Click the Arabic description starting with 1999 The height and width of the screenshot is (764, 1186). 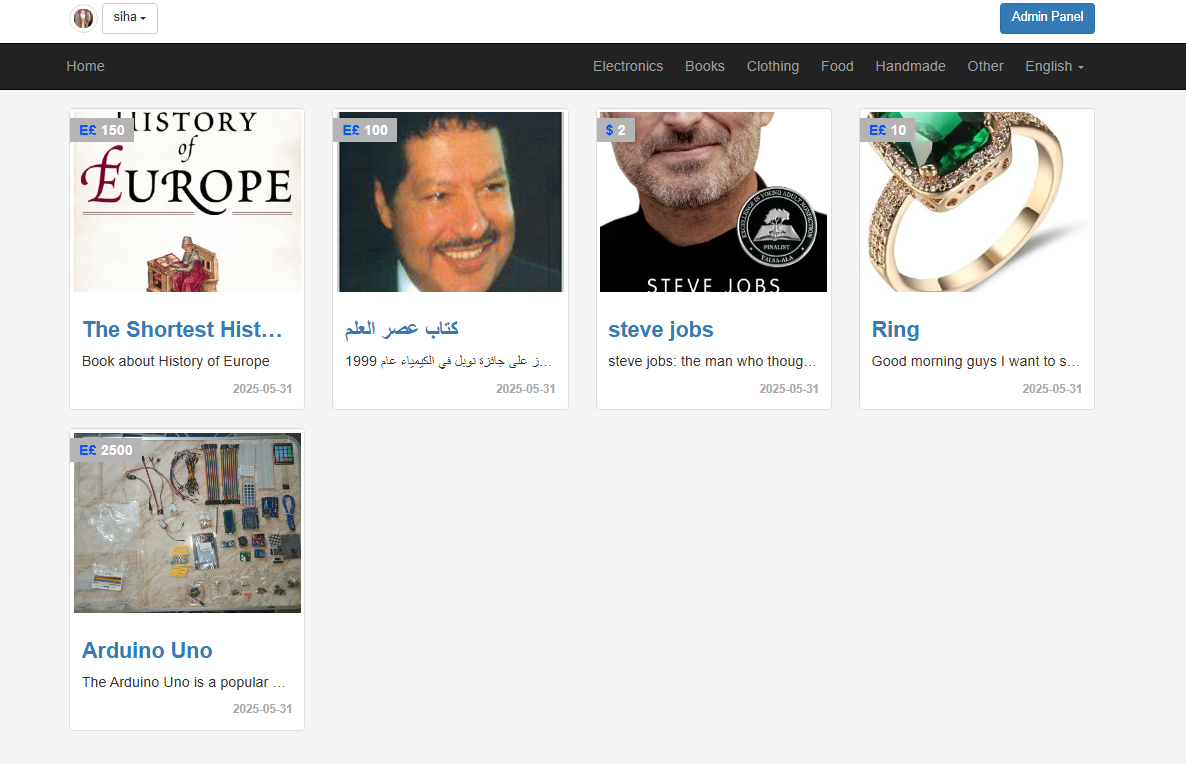(x=449, y=362)
